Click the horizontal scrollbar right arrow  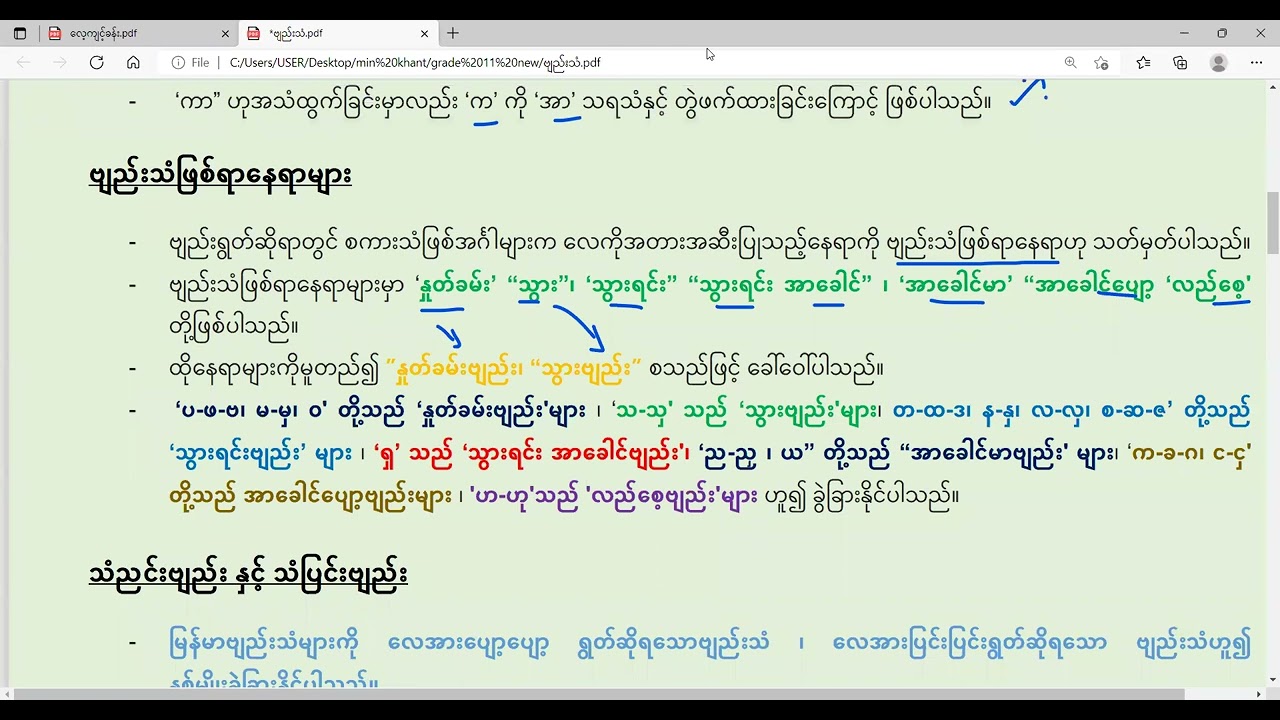click(1258, 694)
